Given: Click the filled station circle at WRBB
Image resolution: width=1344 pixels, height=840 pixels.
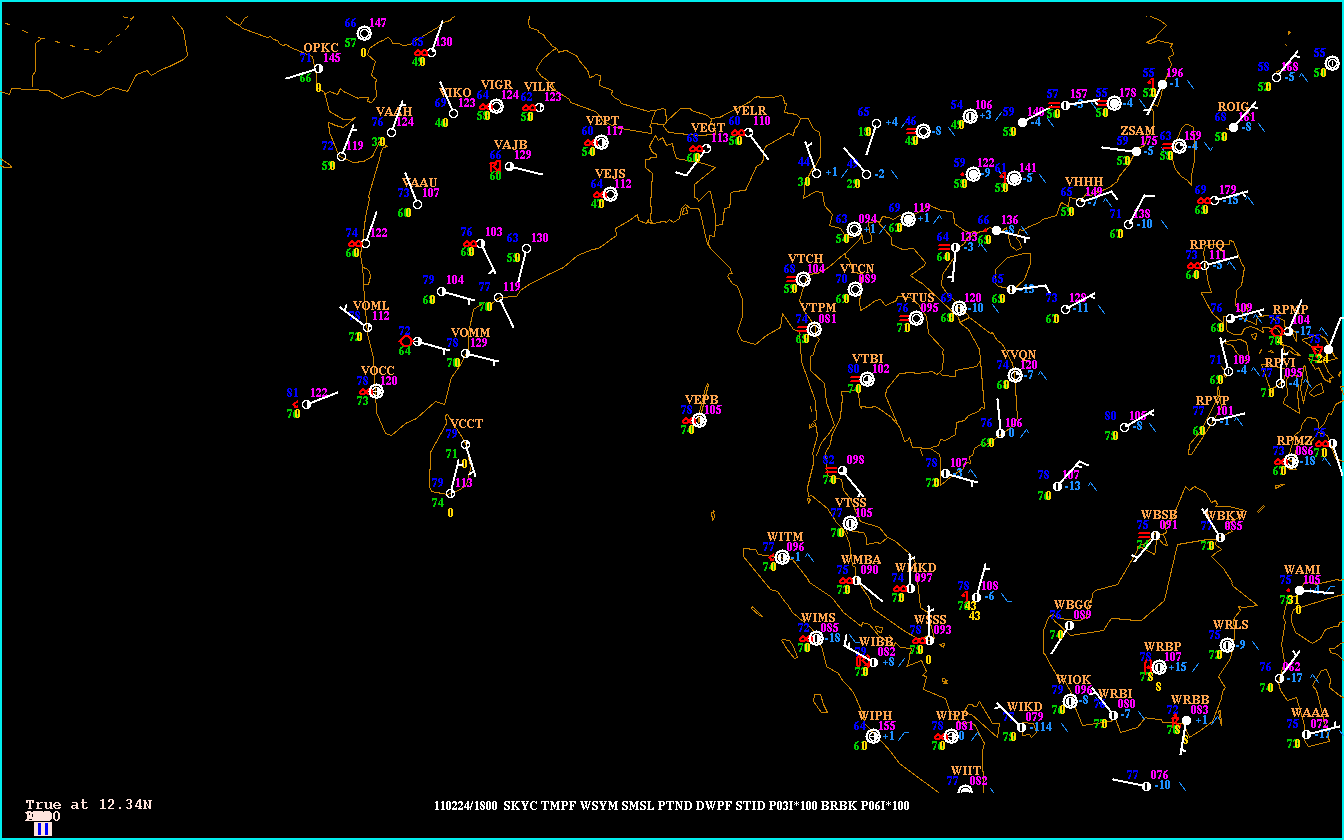Looking at the screenshot, I should click(x=1186, y=720).
